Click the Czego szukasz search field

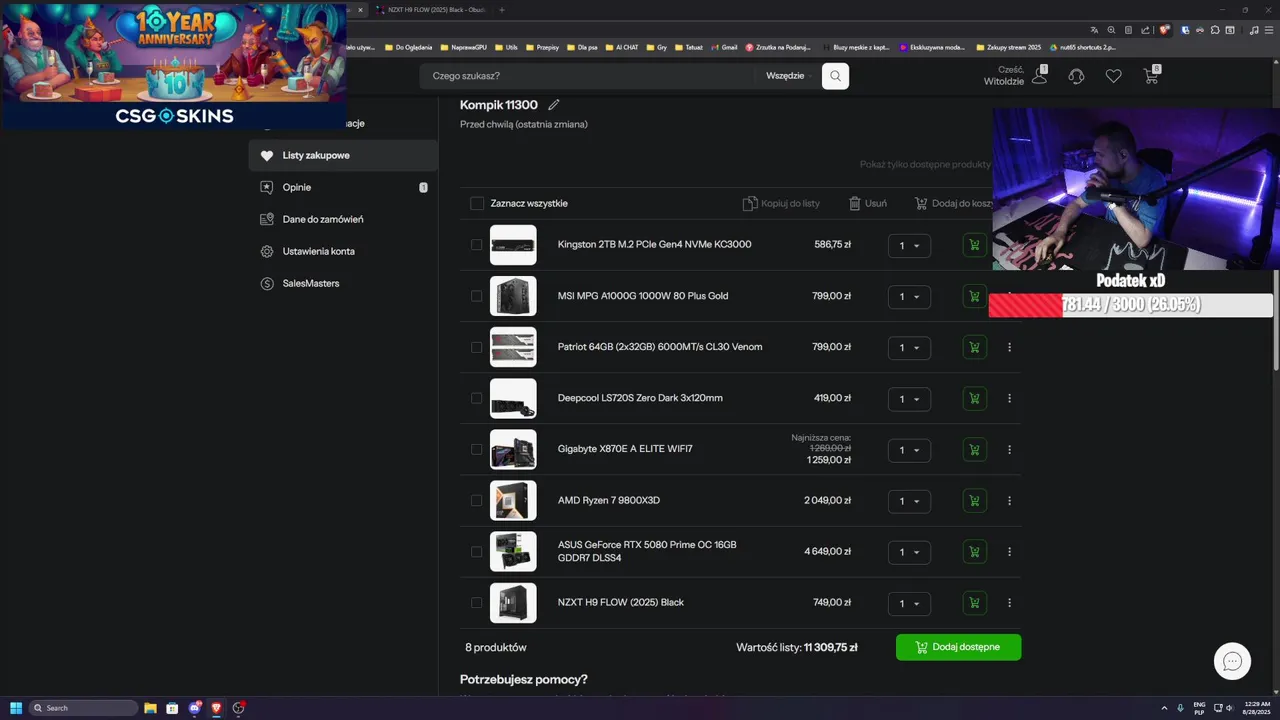(590, 76)
